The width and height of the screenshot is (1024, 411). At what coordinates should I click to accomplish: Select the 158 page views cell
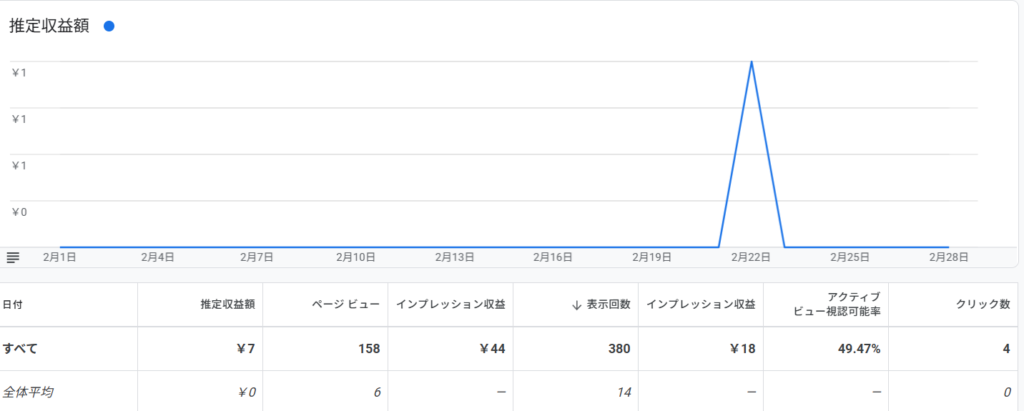click(x=366, y=349)
